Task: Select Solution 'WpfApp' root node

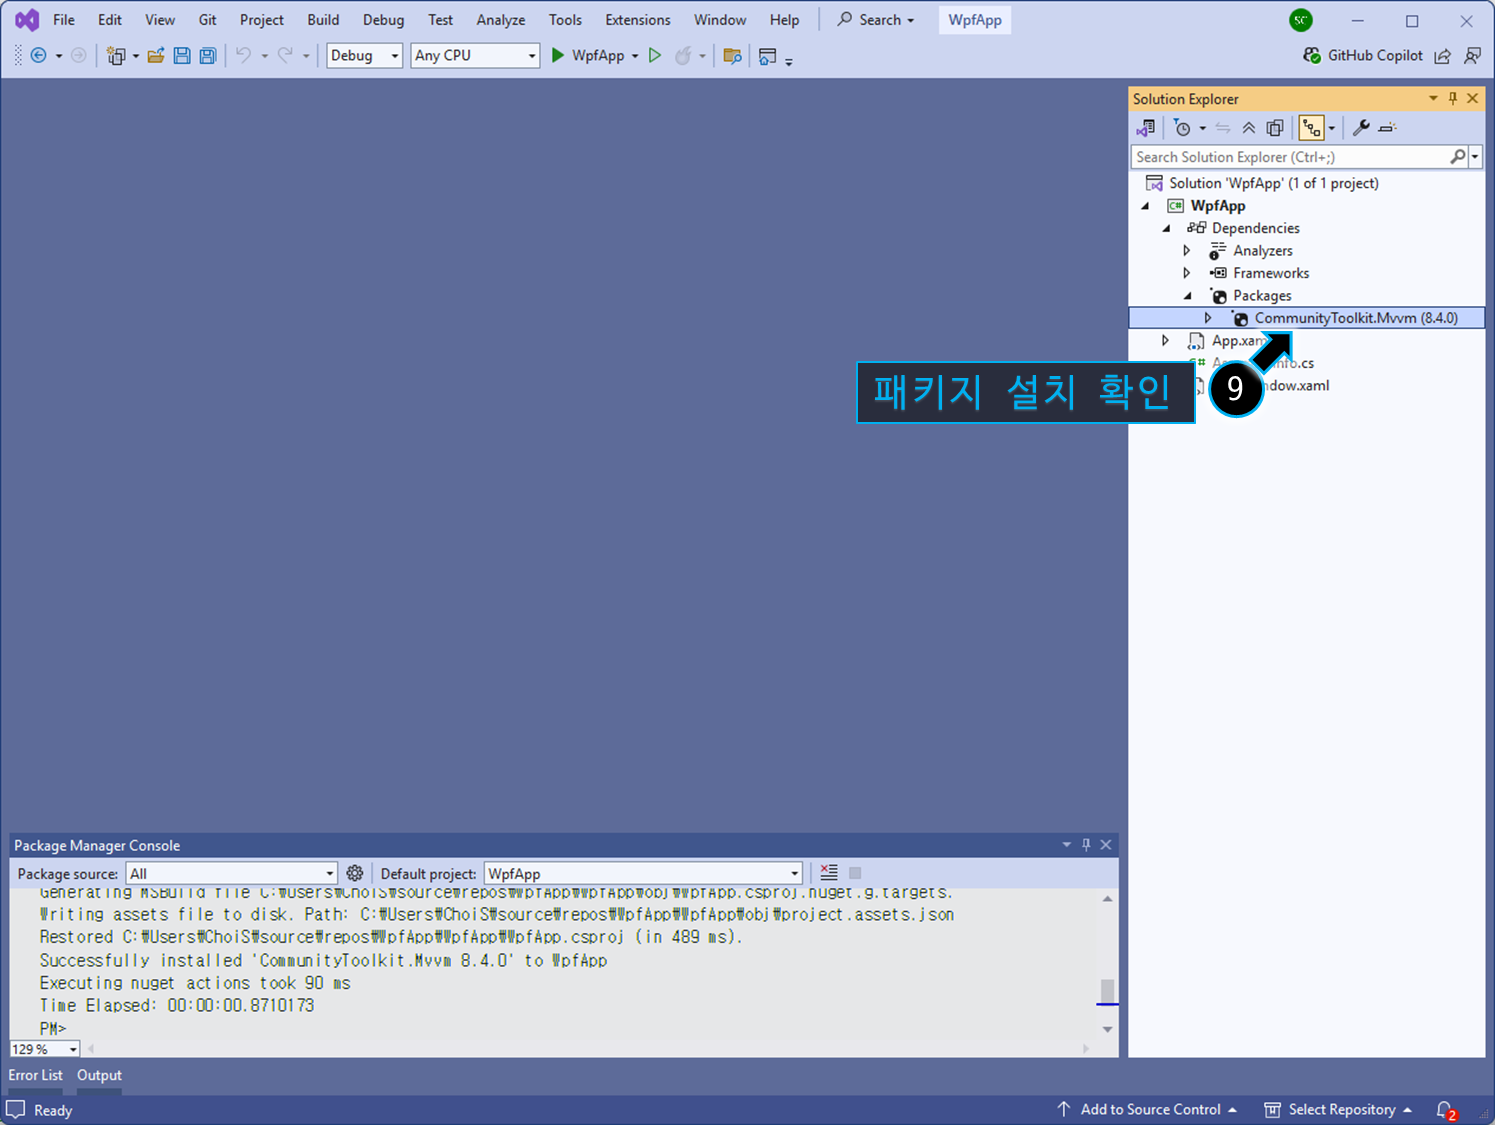Action: [1274, 183]
